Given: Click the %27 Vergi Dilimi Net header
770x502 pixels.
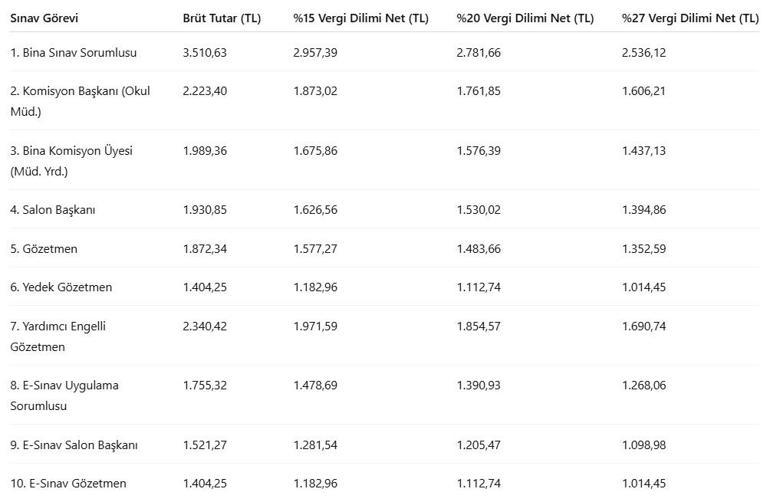Looking at the screenshot, I should click(x=690, y=18).
